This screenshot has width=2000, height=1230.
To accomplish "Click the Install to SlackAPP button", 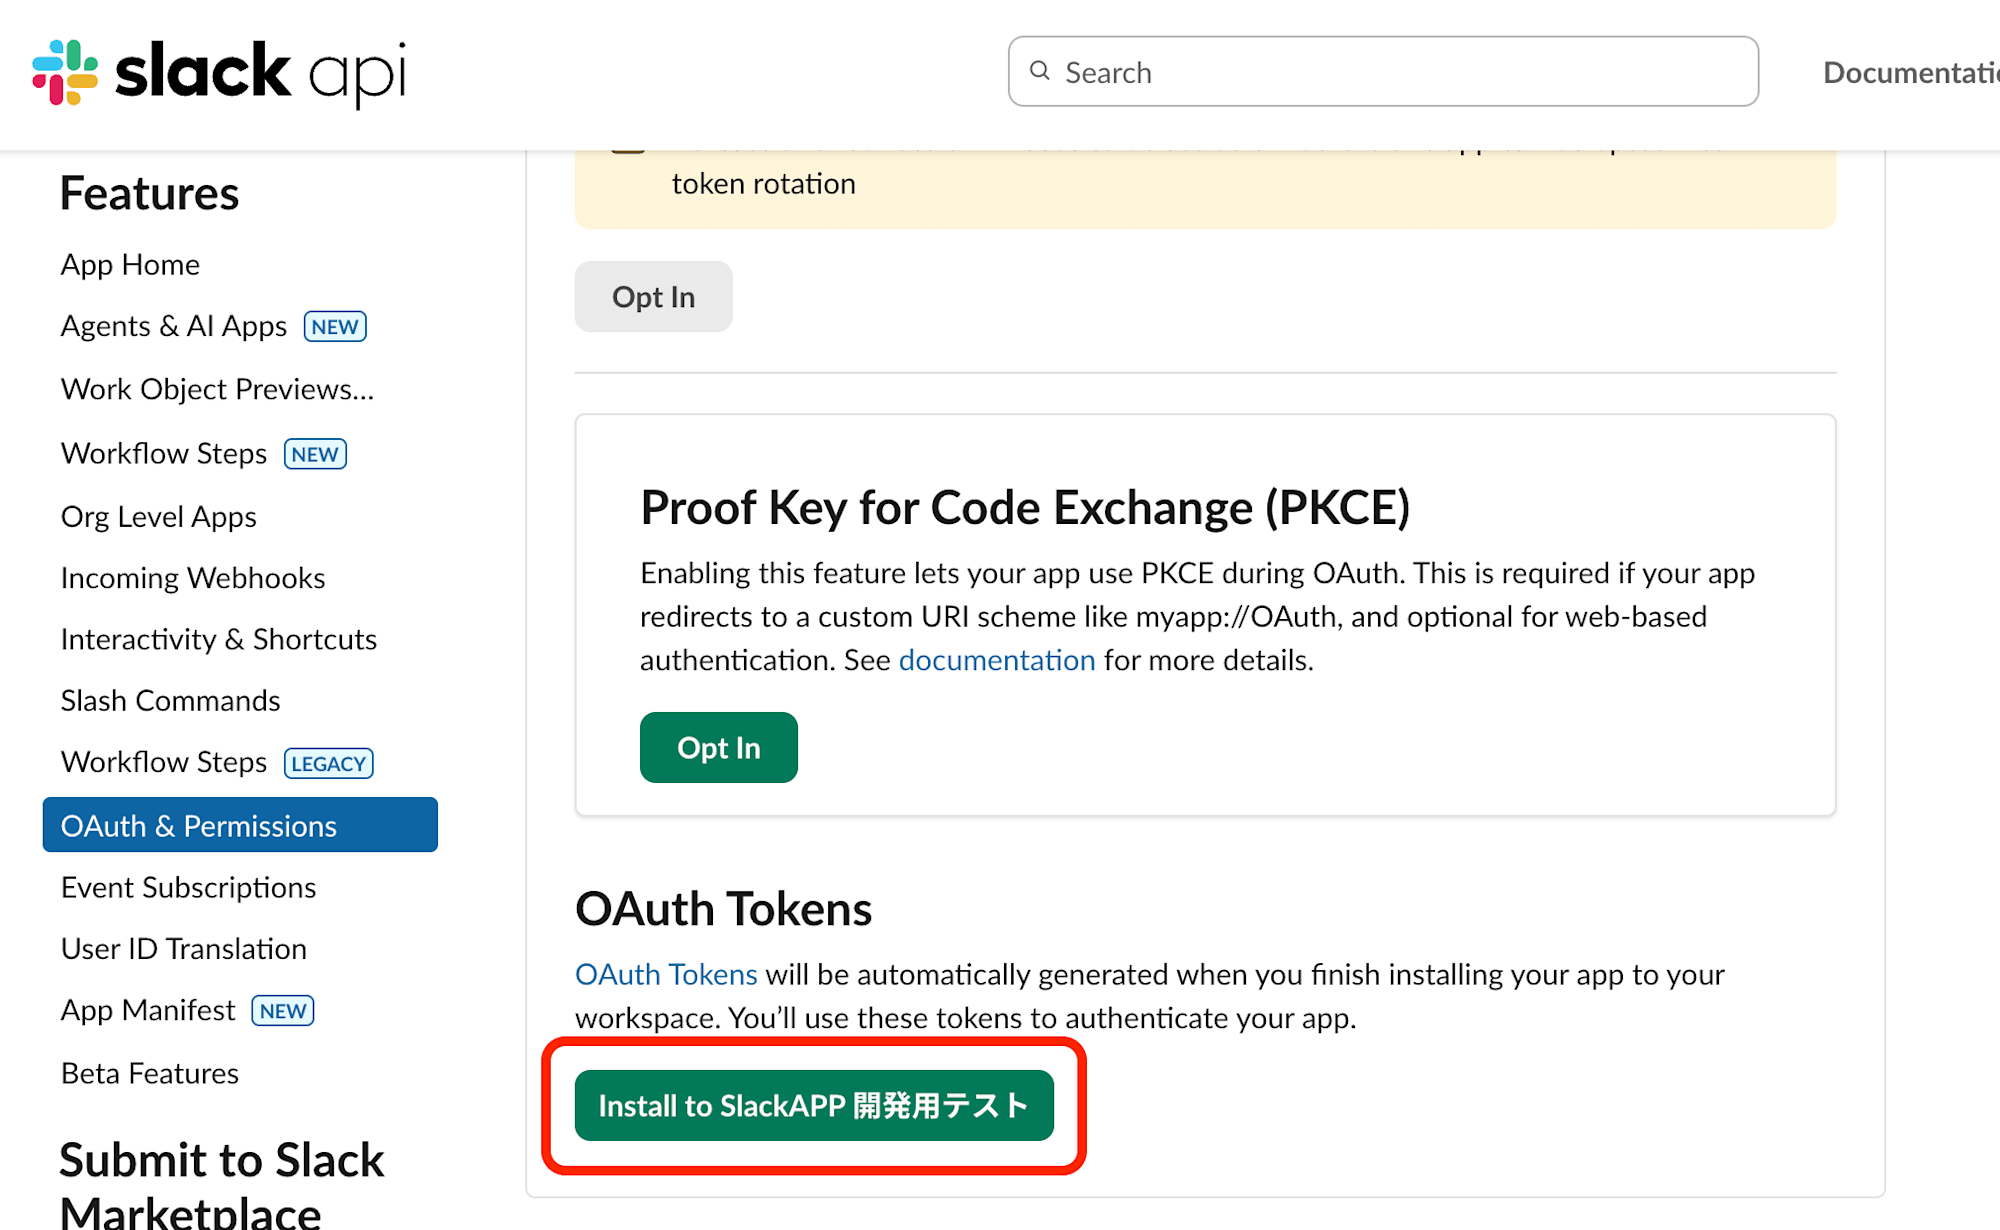I will [814, 1106].
